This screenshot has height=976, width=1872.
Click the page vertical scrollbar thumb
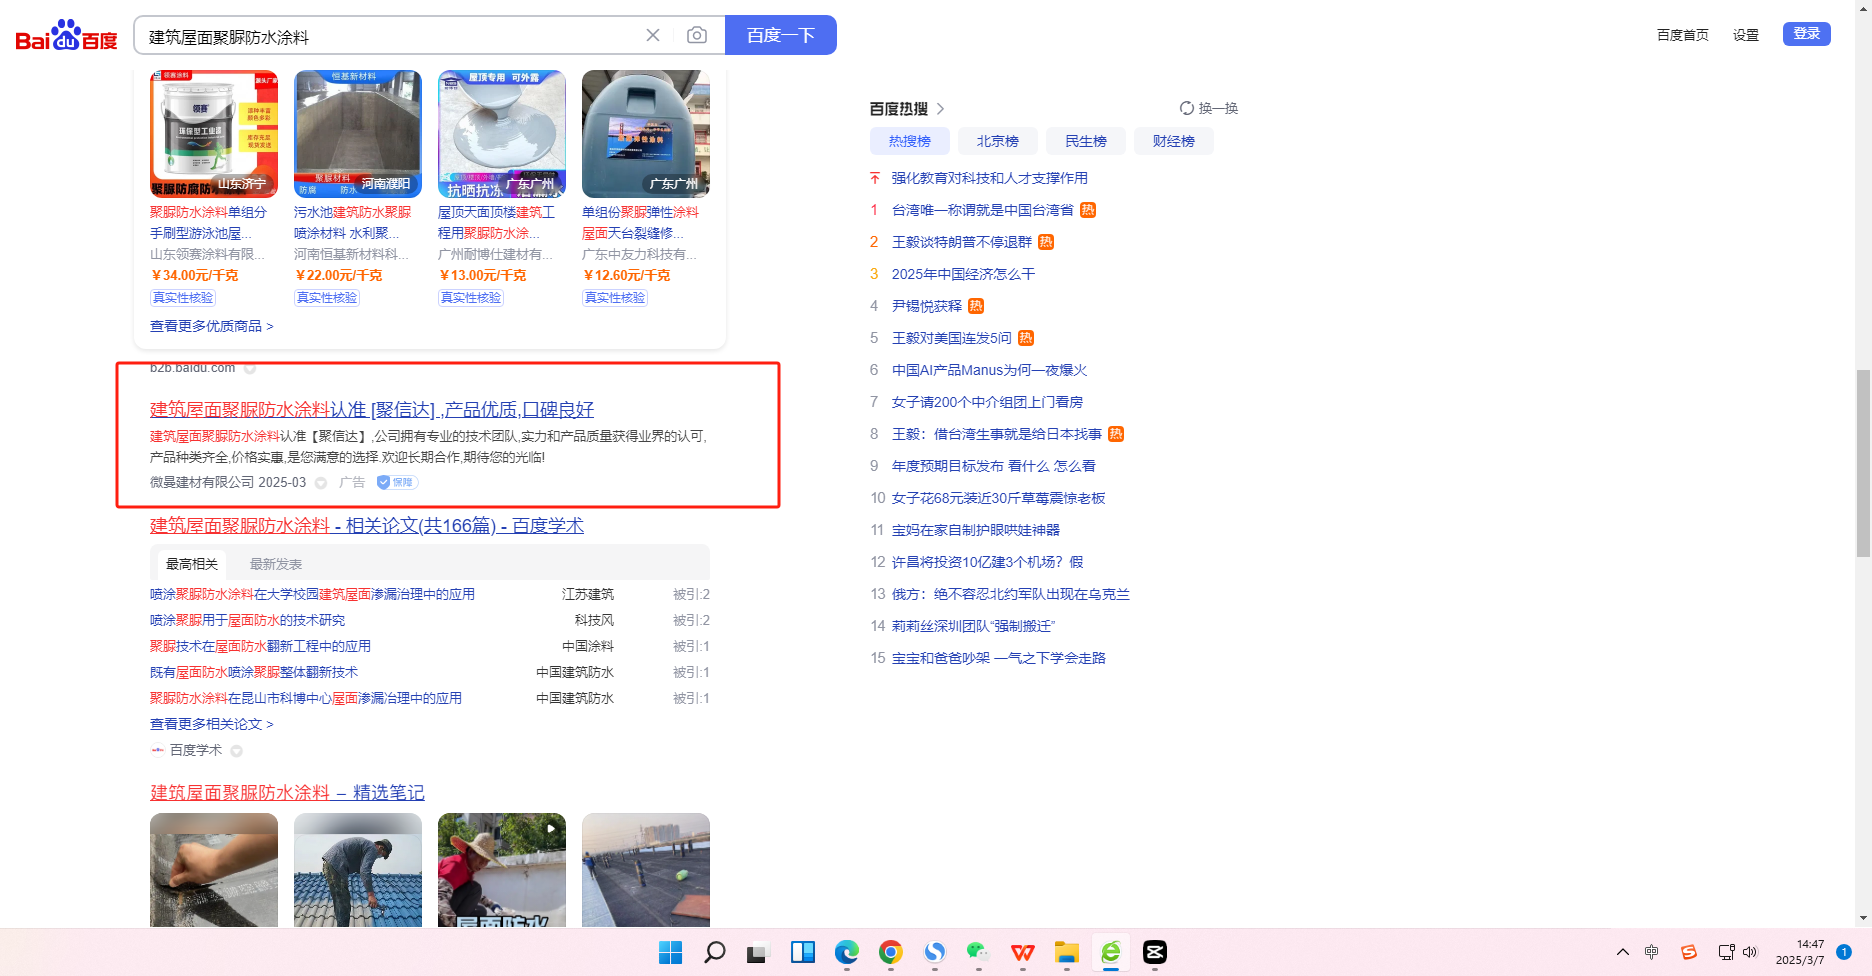(x=1862, y=462)
